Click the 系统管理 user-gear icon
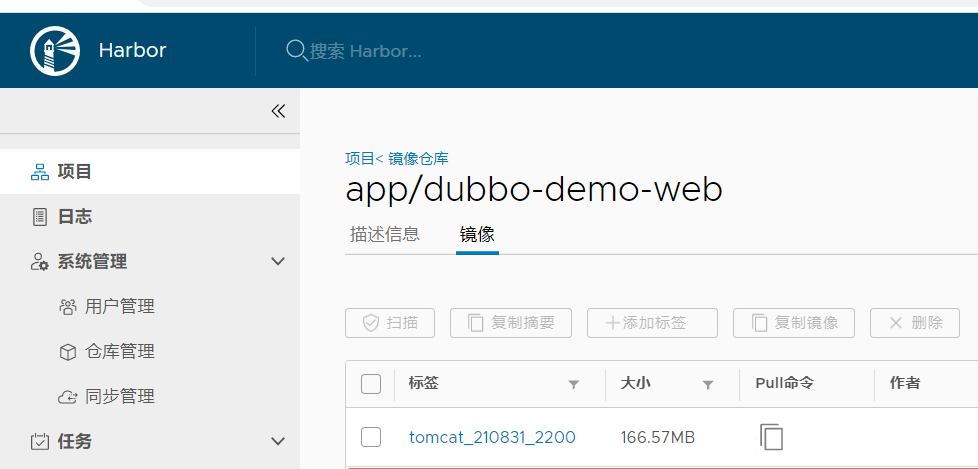The height and width of the screenshot is (469, 978). click(39, 262)
